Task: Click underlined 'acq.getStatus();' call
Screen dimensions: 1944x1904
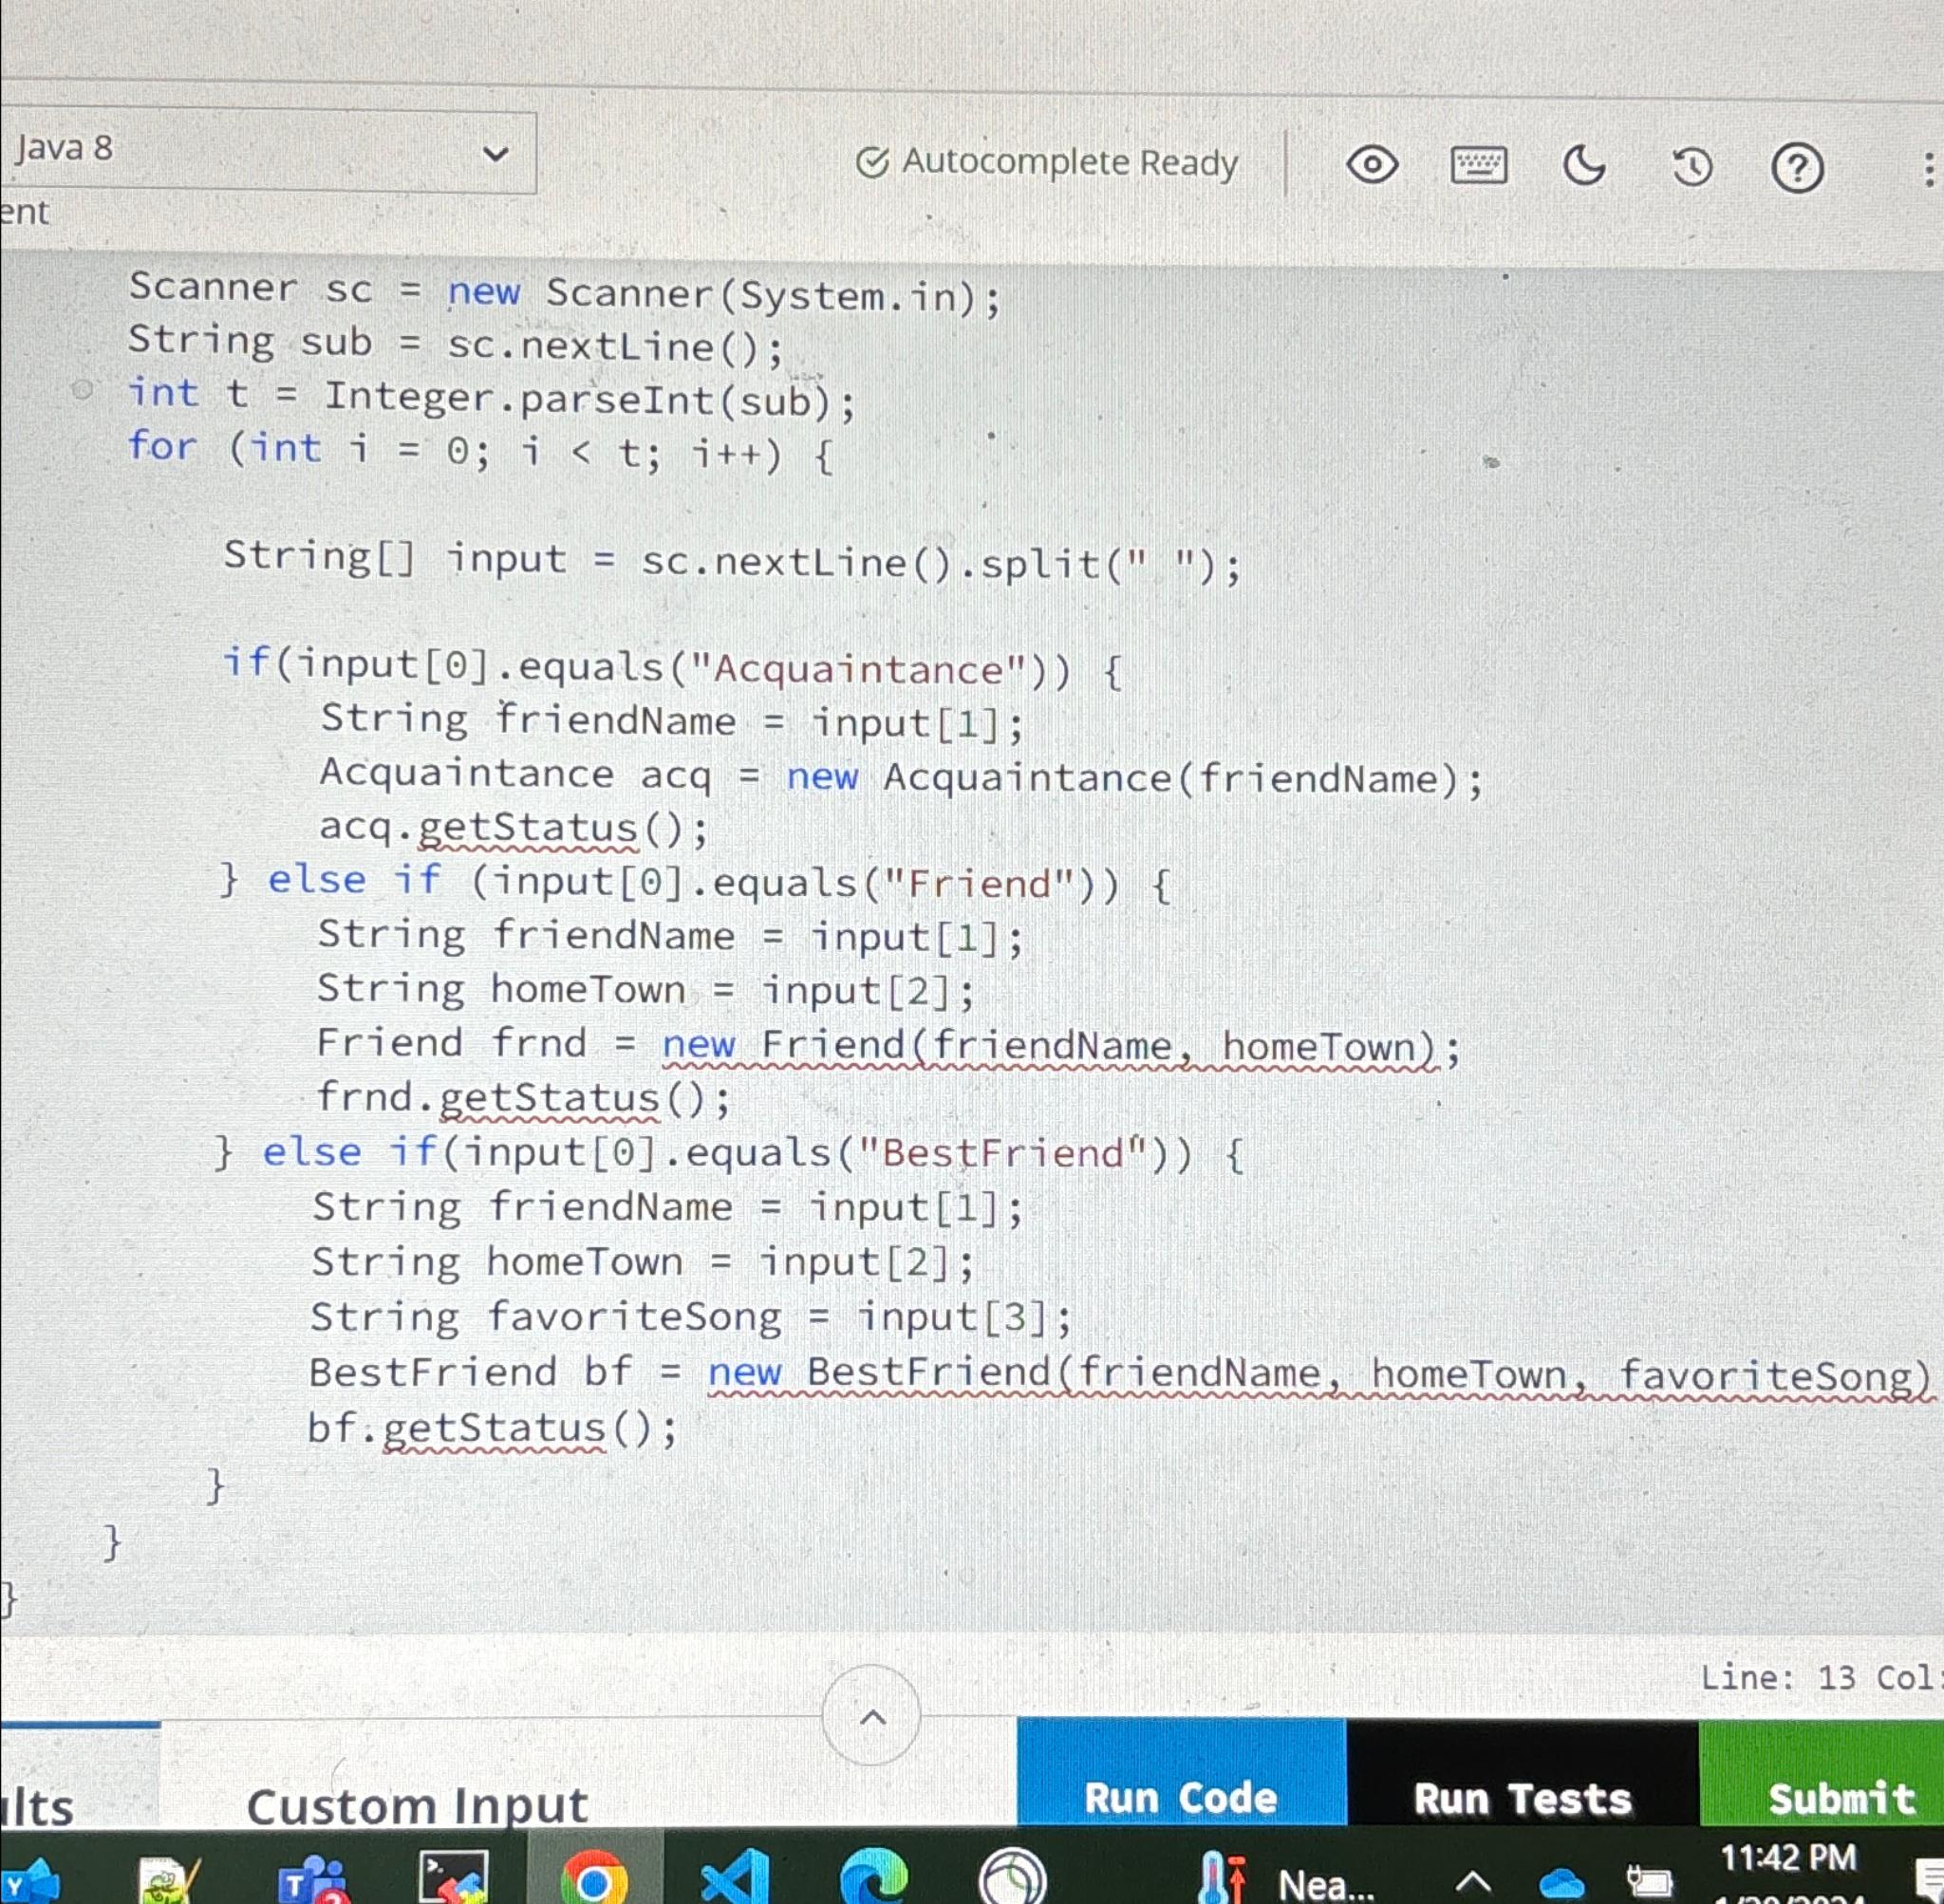Action: [514, 828]
